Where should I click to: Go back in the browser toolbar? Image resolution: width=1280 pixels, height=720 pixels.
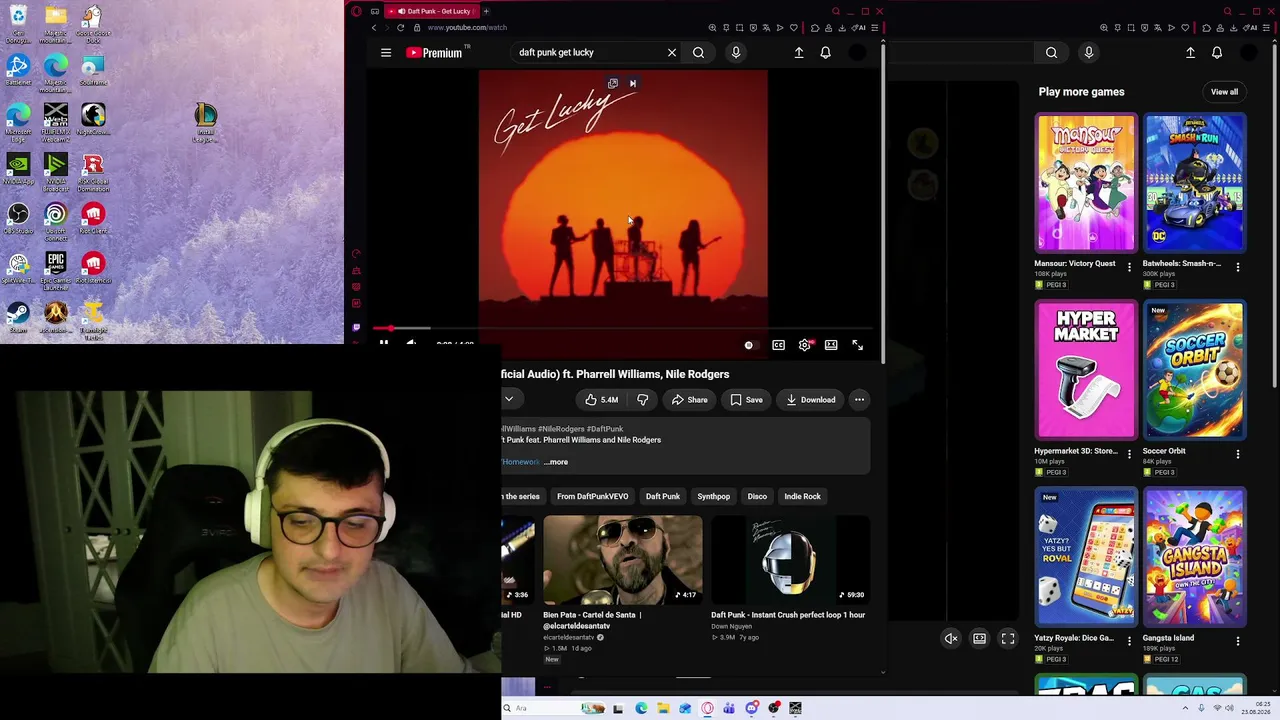pos(374,28)
